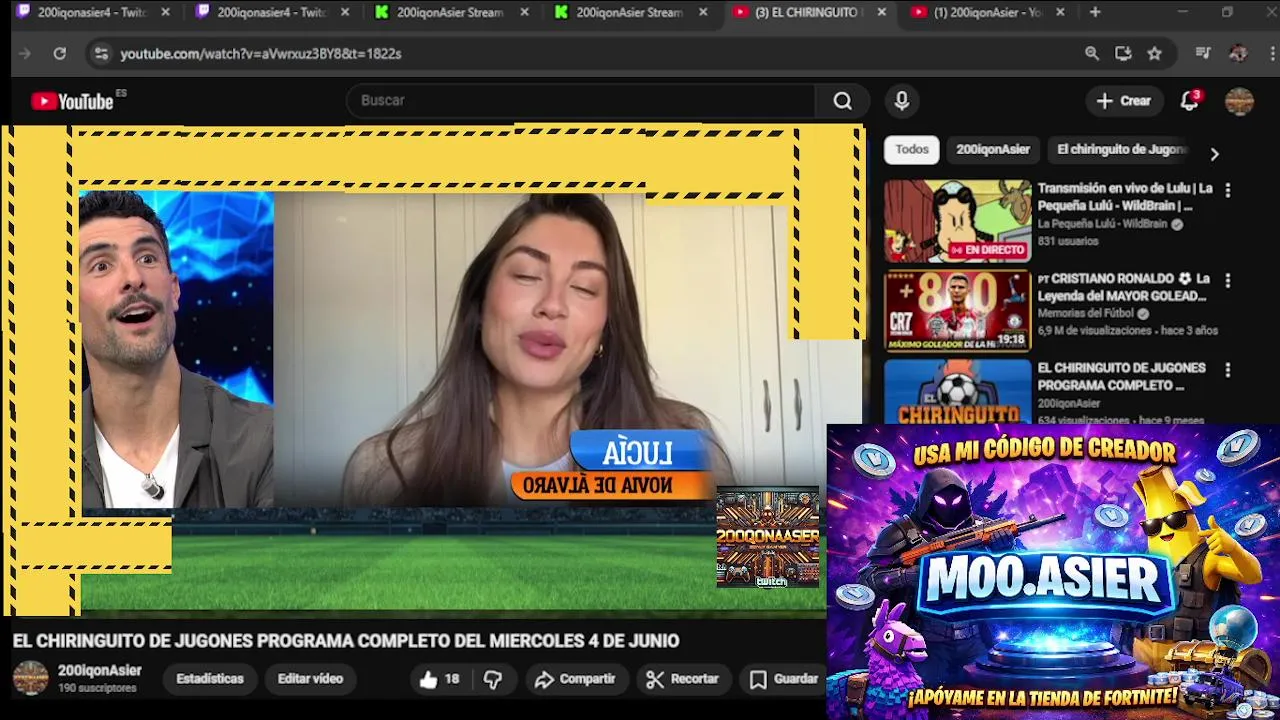Viewport: 1280px width, 720px height.
Task: Close the first 200iqonasier4 Twitch tab
Action: click(x=165, y=12)
